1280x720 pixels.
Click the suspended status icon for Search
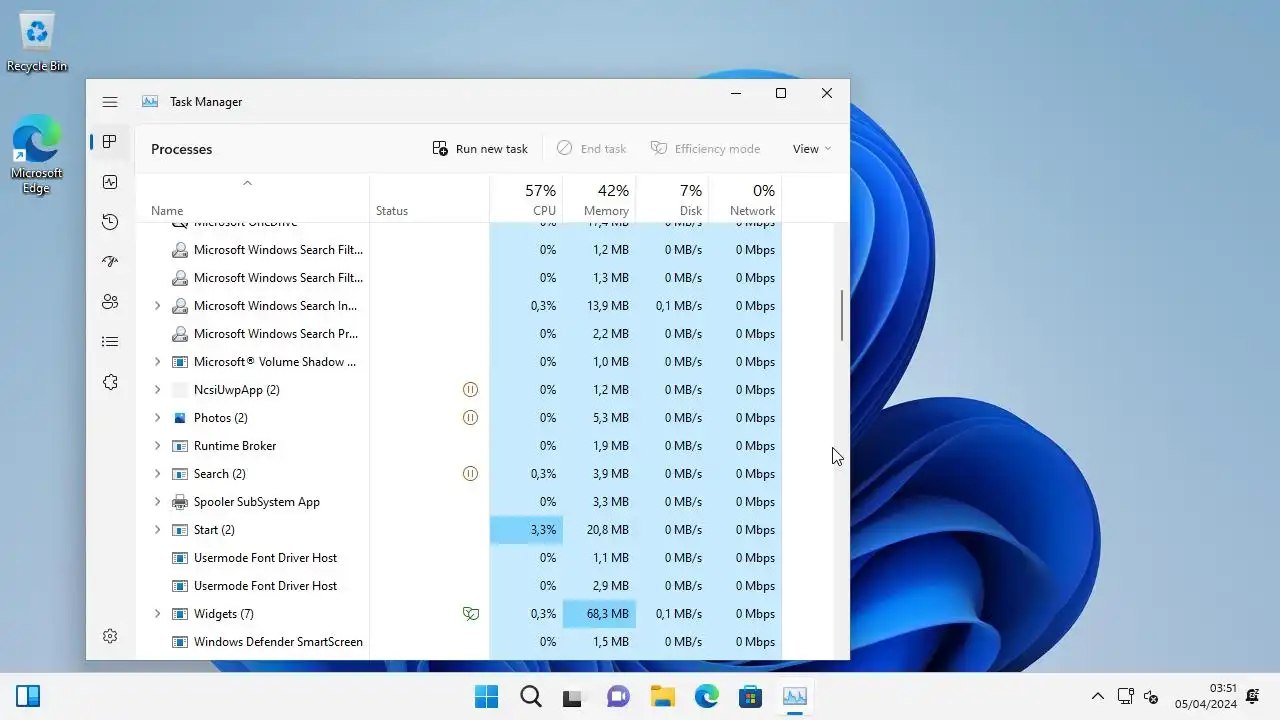[470, 474]
